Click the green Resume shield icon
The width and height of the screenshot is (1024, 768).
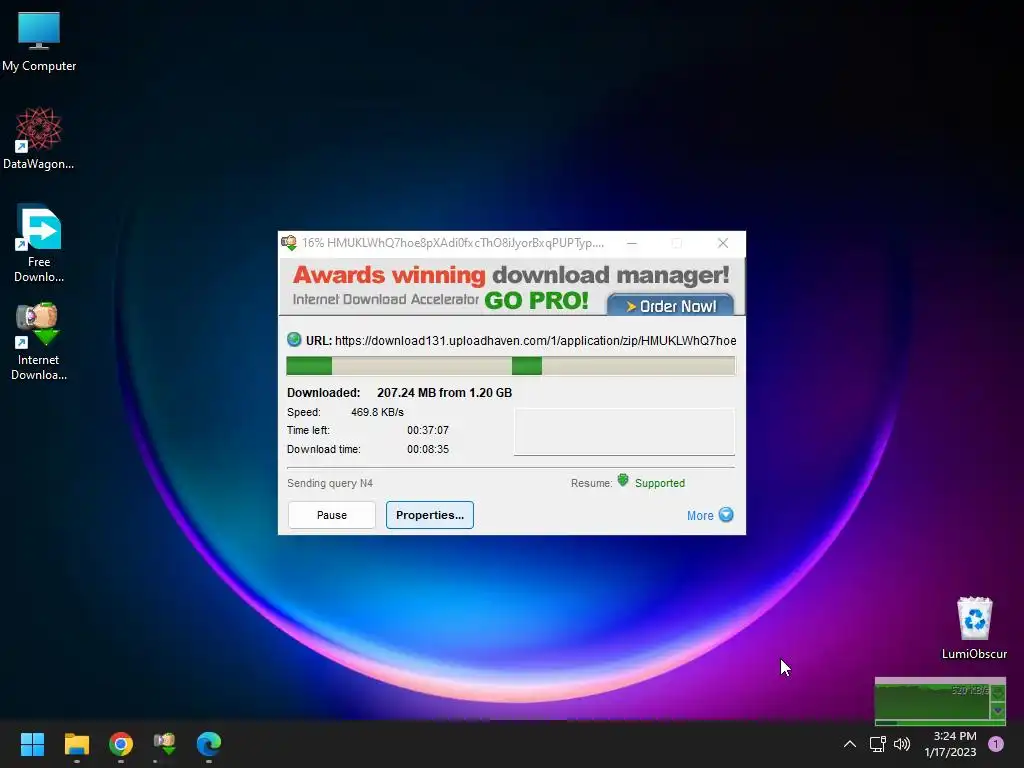tap(623, 481)
